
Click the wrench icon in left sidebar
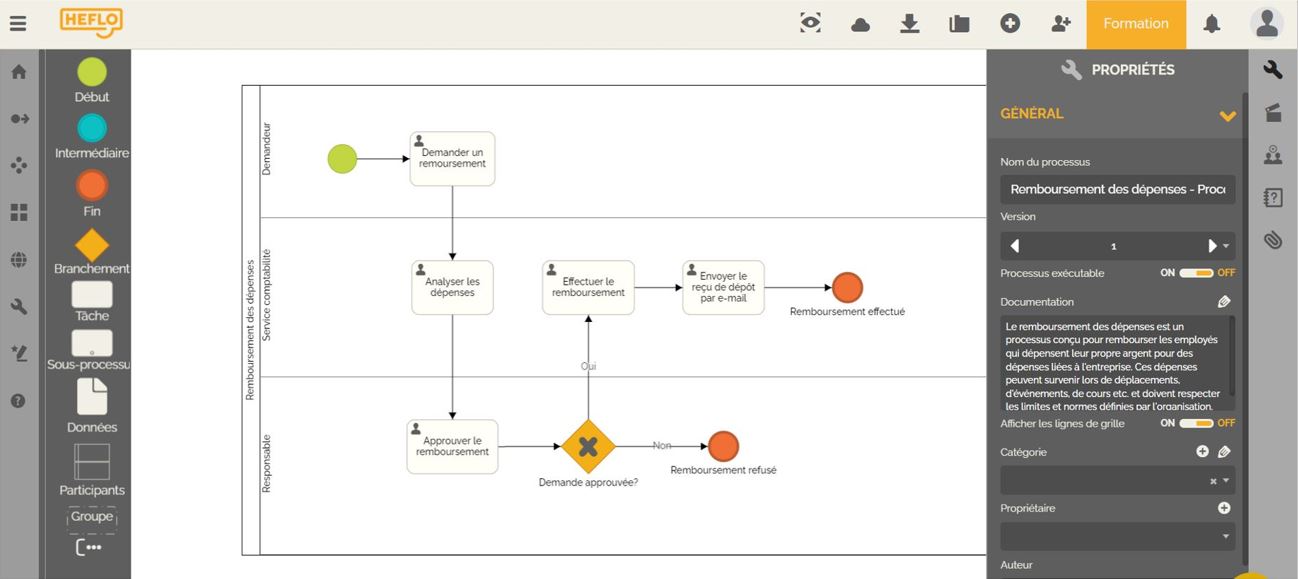point(18,306)
